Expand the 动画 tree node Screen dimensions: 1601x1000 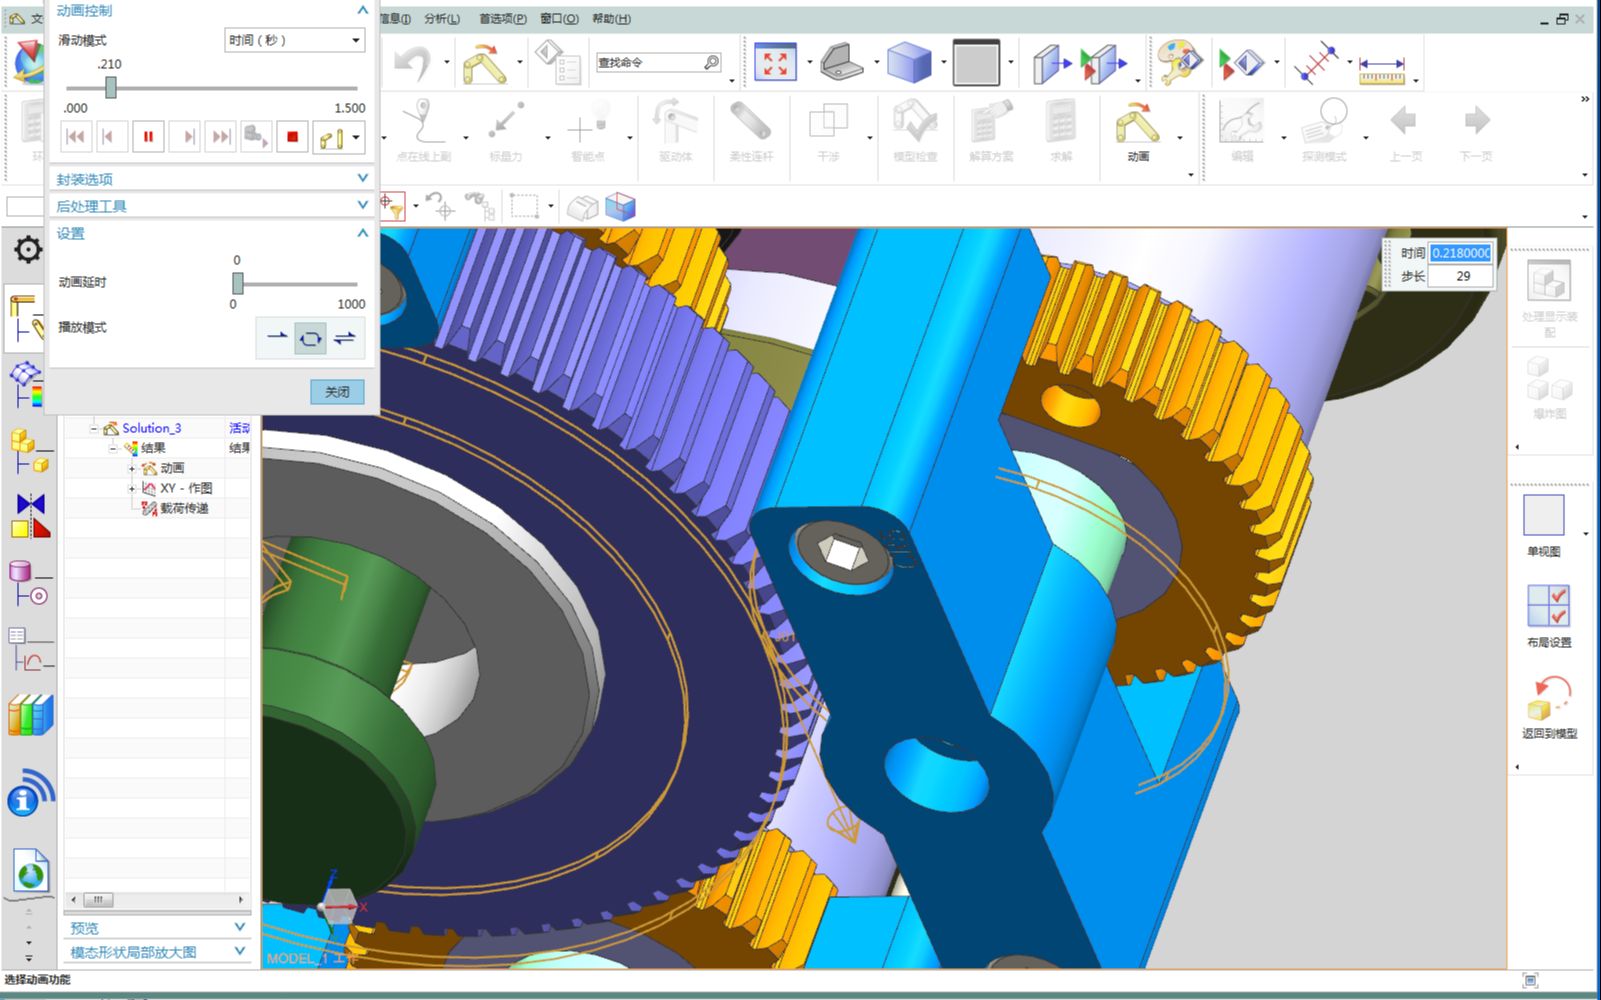(131, 468)
